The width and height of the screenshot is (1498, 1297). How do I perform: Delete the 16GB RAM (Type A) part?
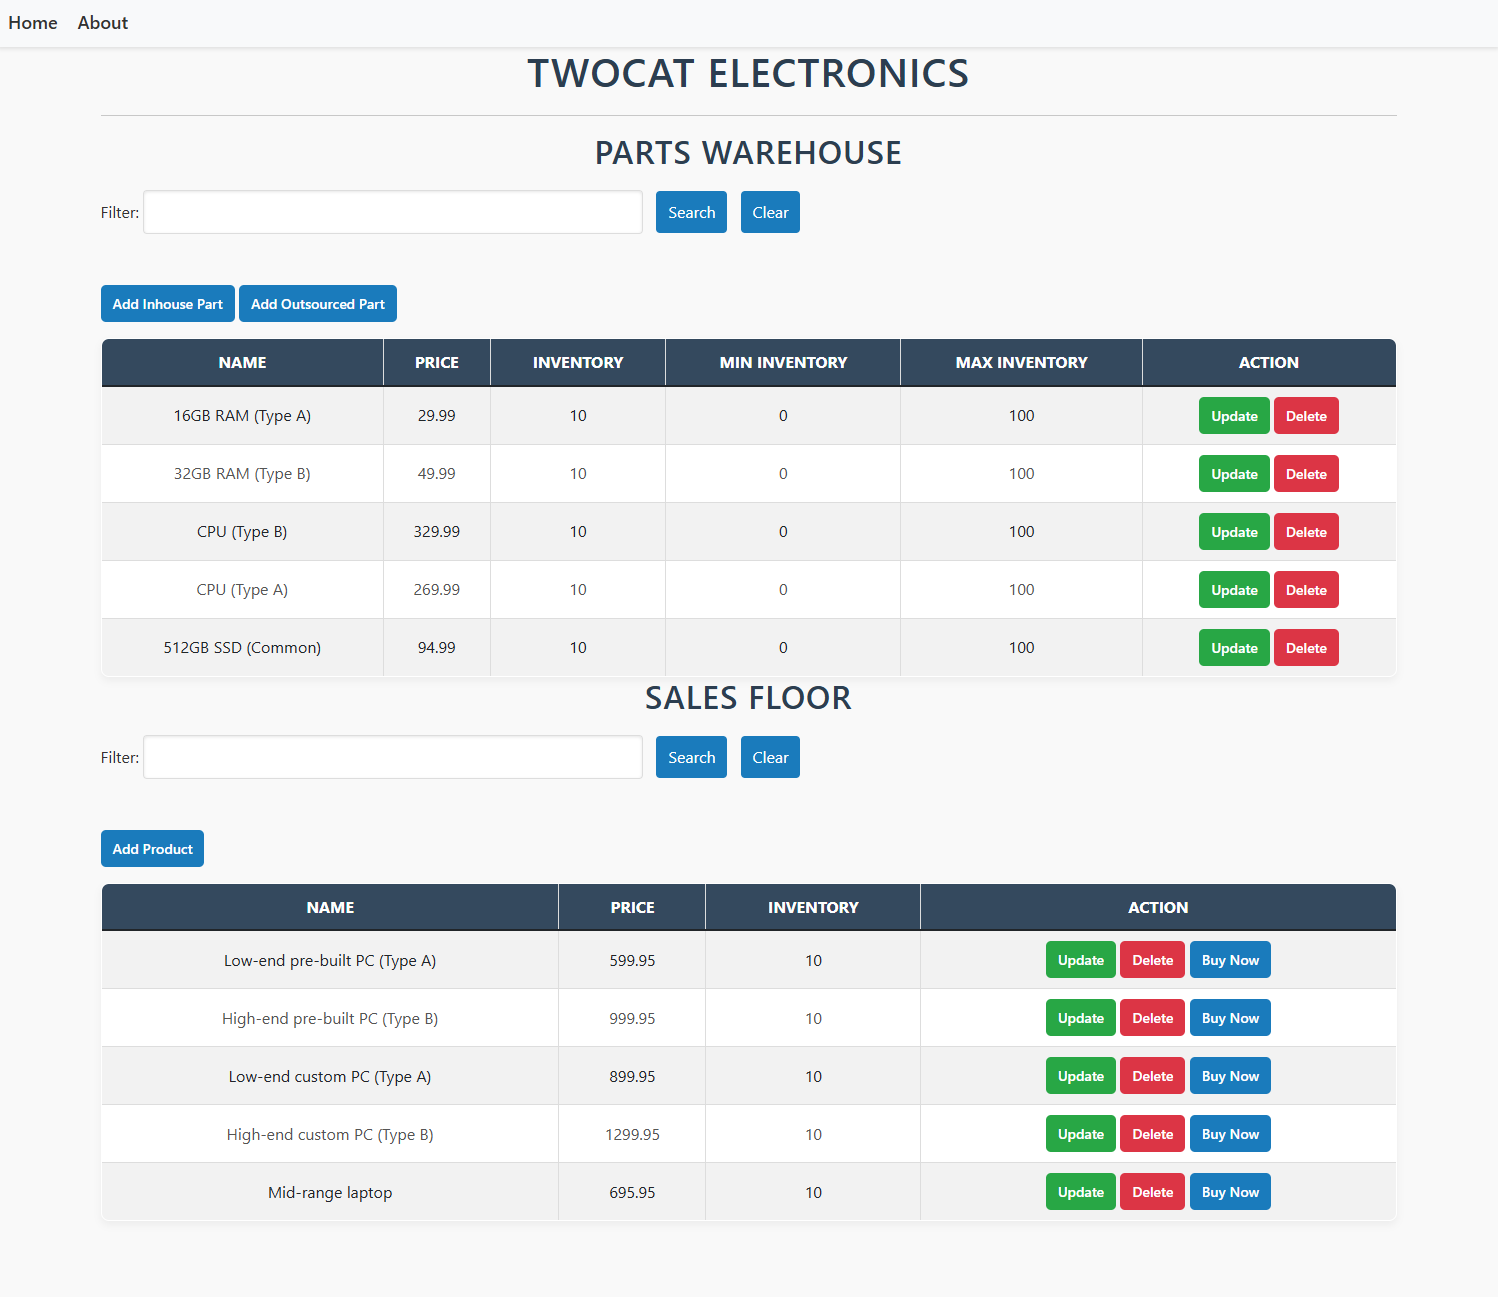tap(1306, 416)
